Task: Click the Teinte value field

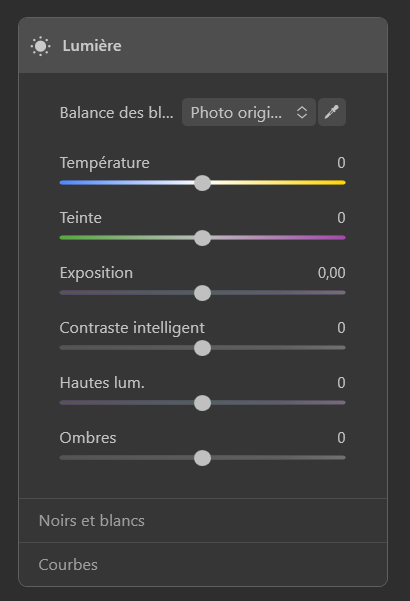Action: [x=341, y=218]
